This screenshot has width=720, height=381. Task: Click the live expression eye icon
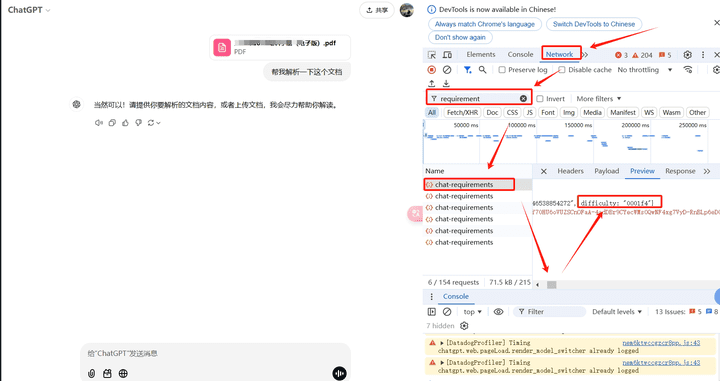(x=498, y=312)
